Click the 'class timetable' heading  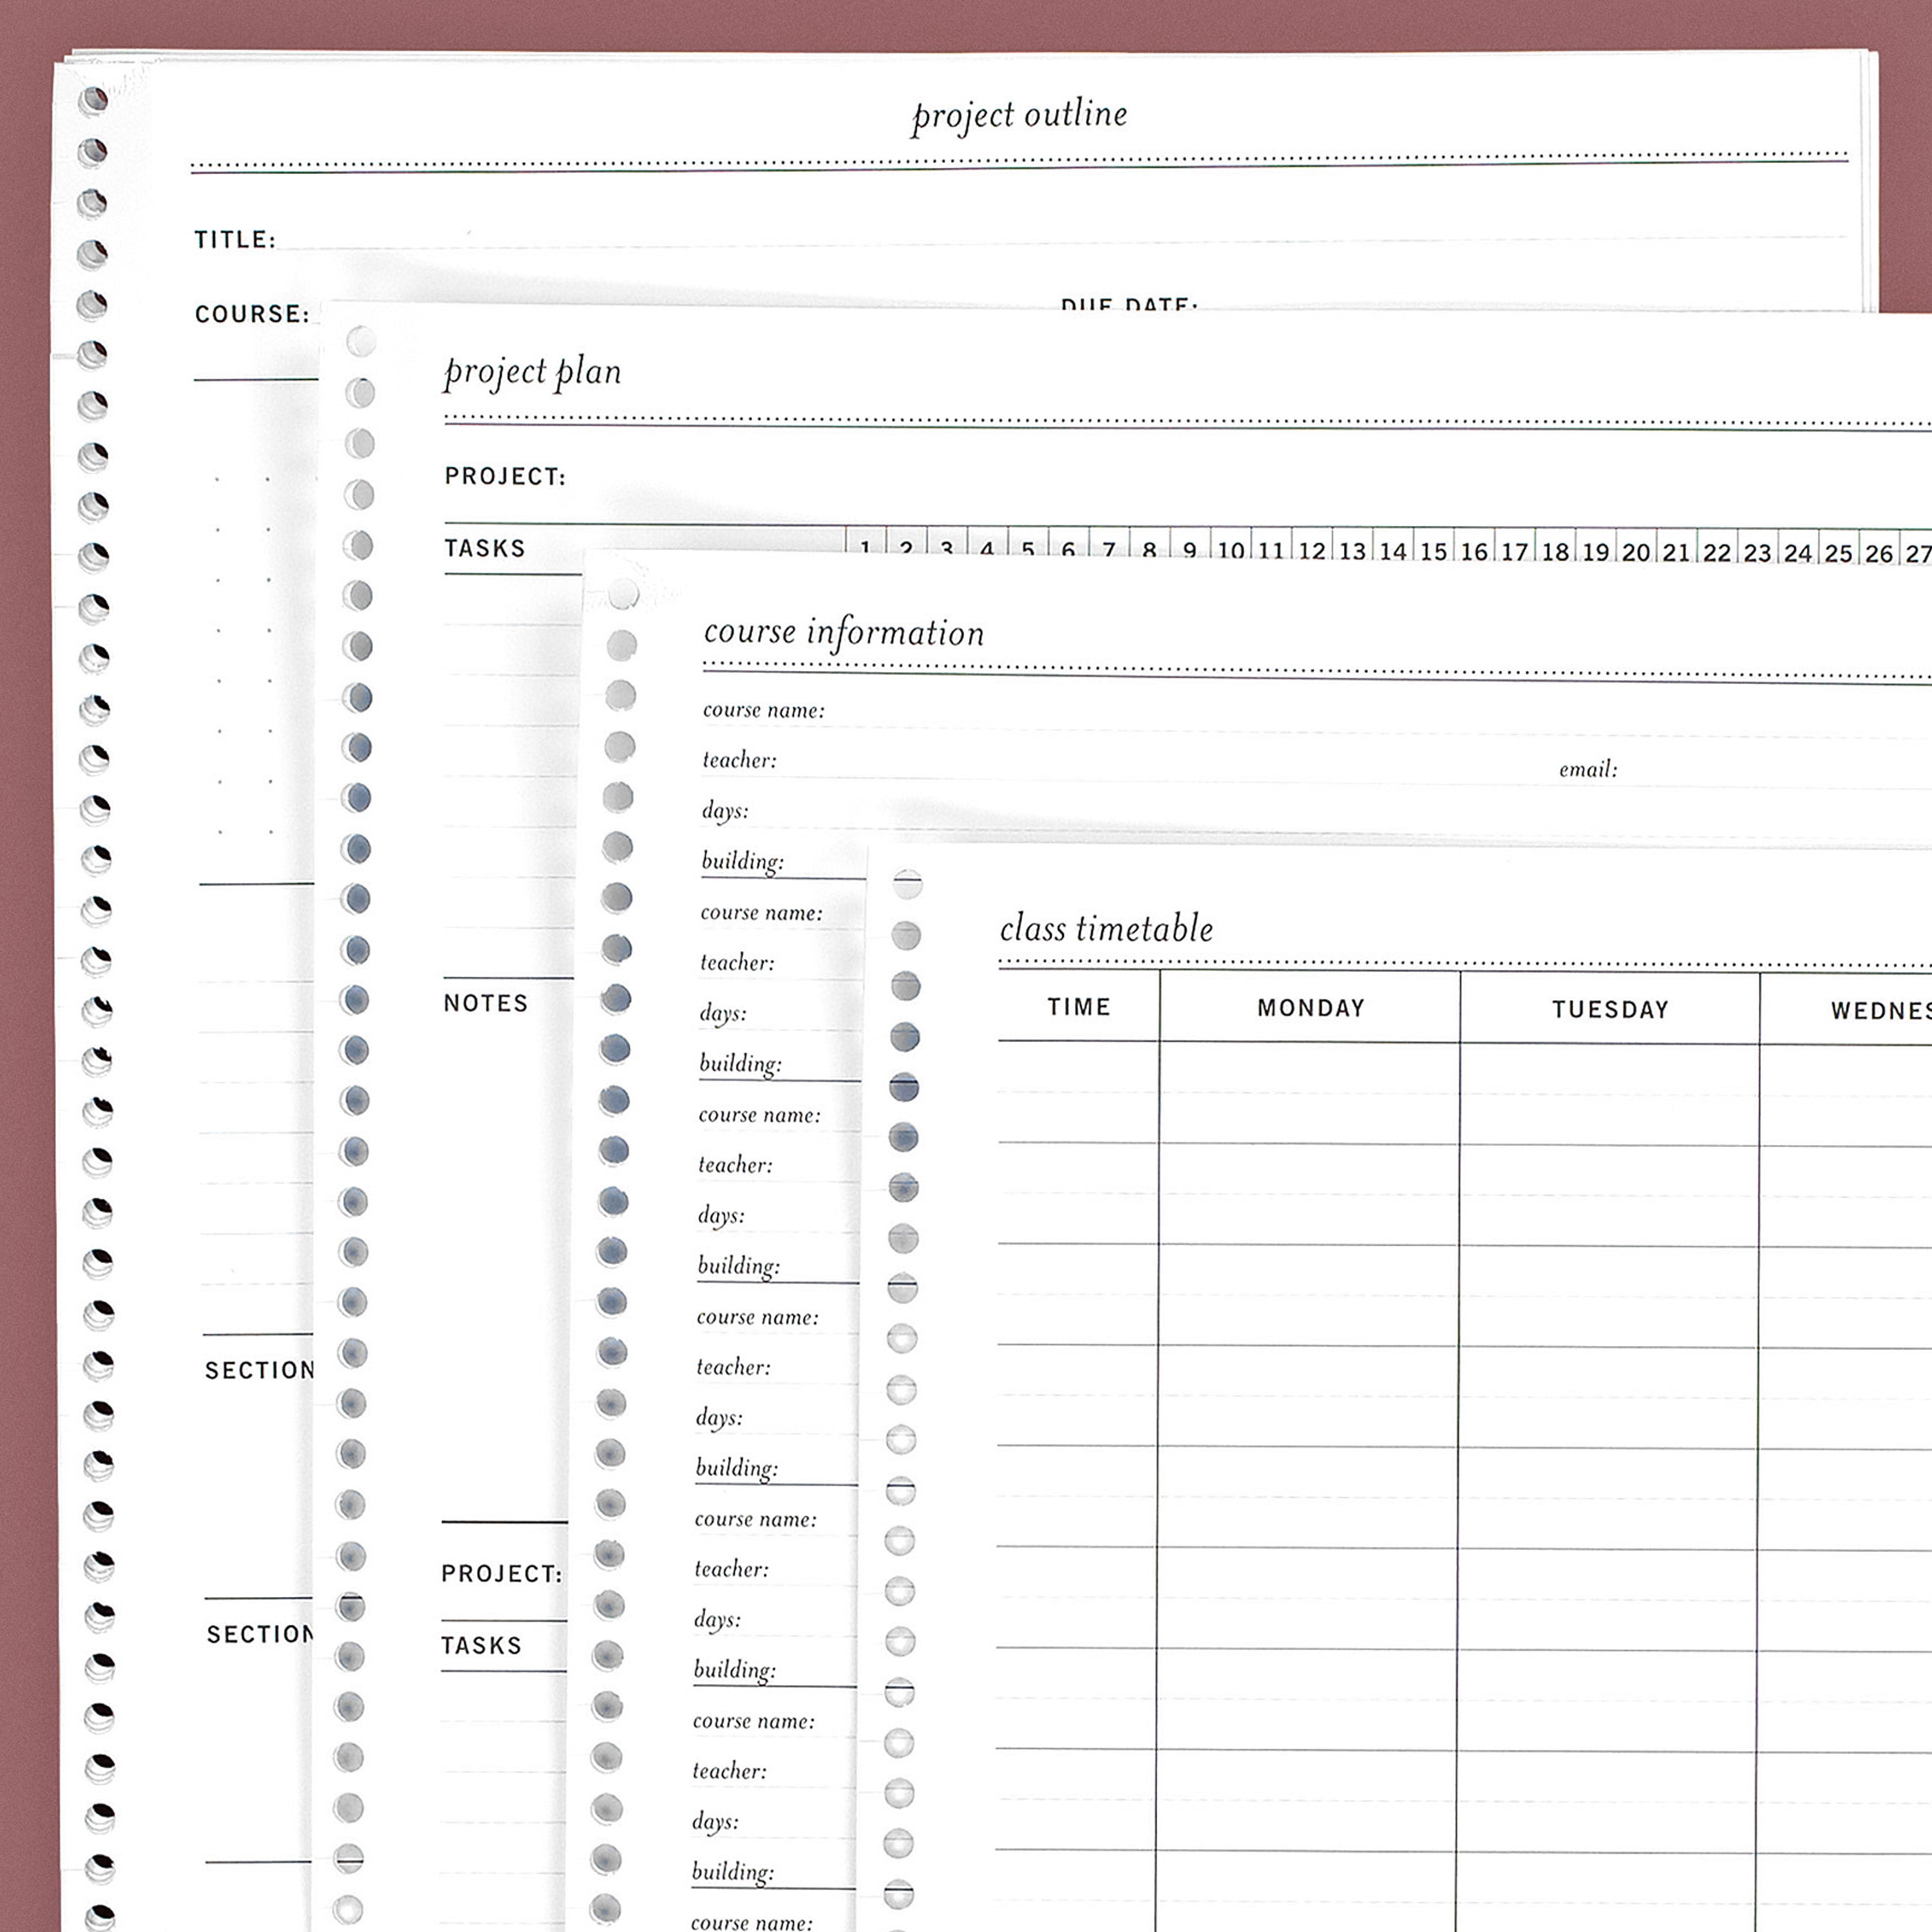click(x=1106, y=928)
